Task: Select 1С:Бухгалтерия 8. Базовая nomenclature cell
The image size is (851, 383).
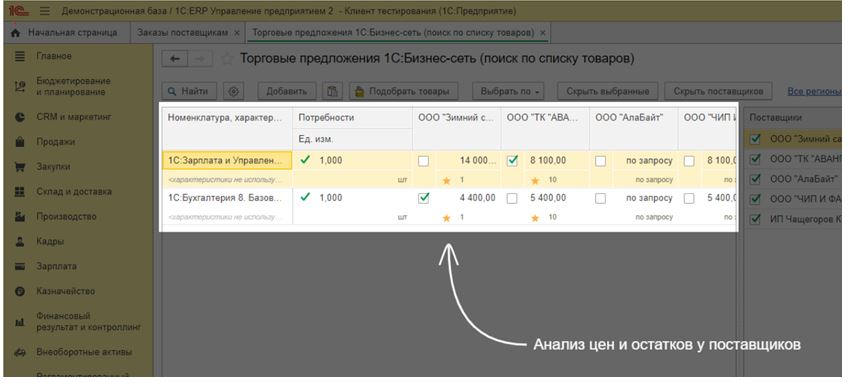Action: [x=227, y=198]
